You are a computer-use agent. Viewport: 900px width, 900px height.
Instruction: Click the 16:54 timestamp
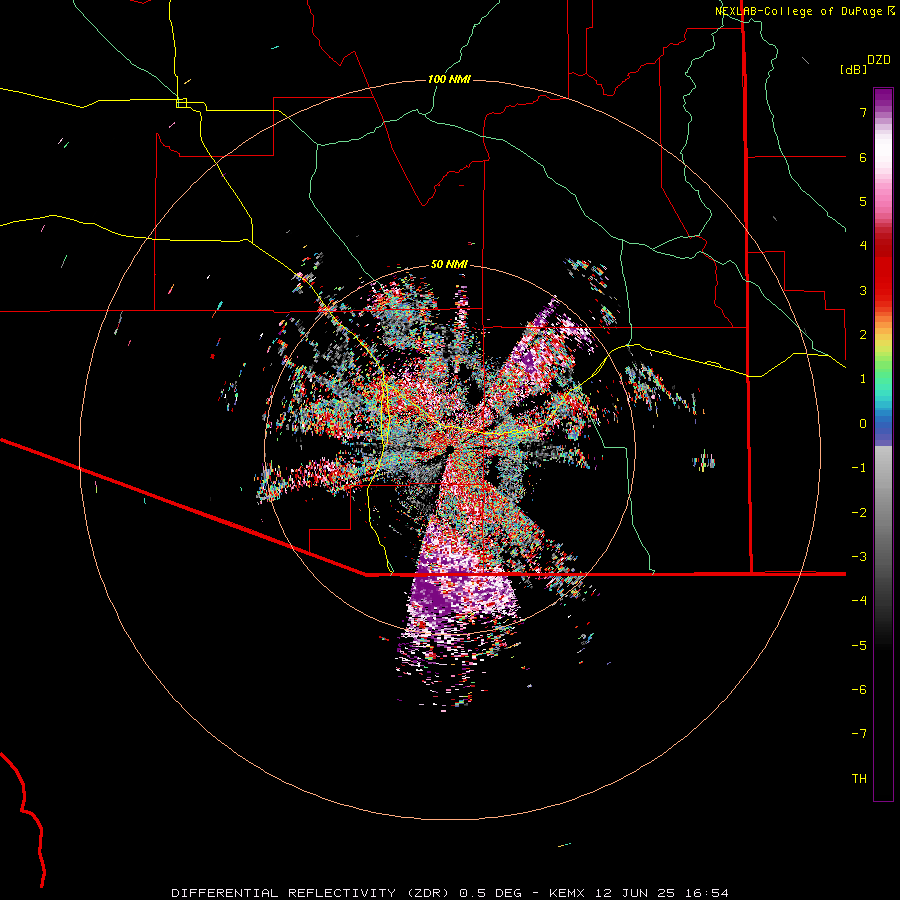tap(707, 893)
